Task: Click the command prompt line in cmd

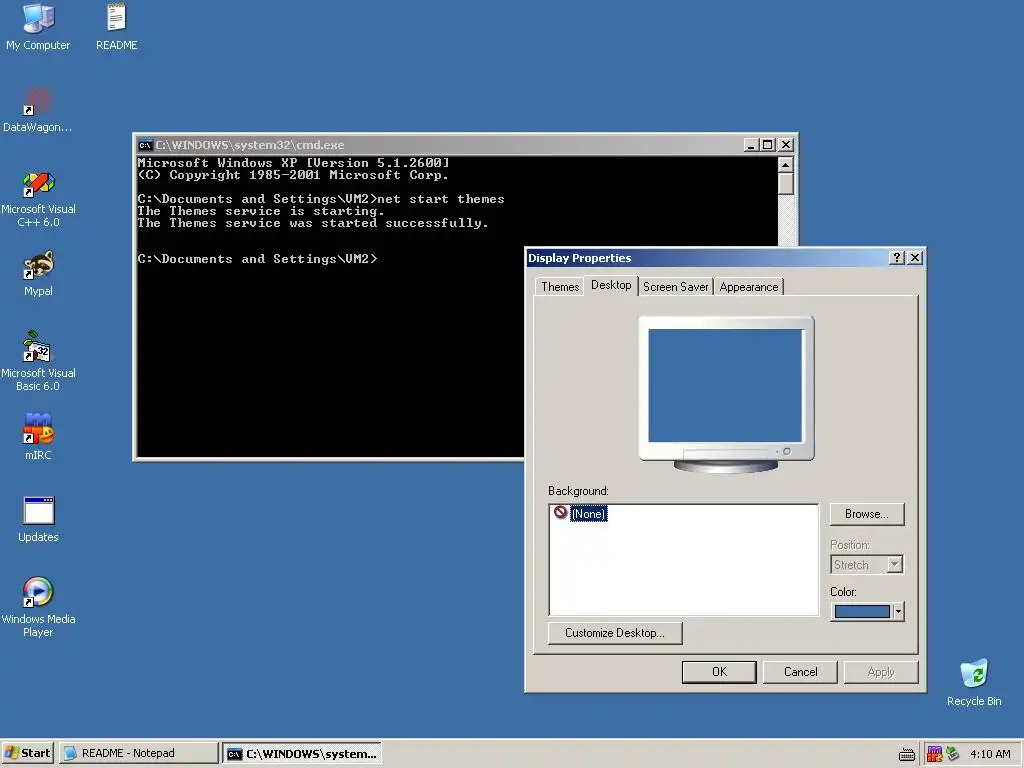Action: (257, 259)
